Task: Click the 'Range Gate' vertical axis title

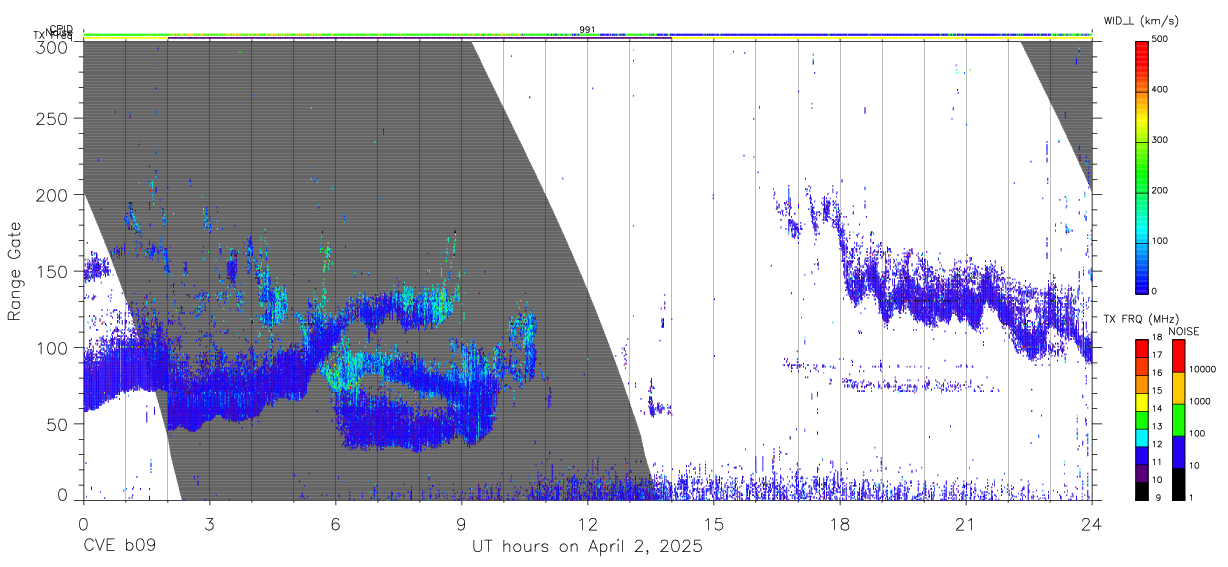Action: (x=15, y=272)
